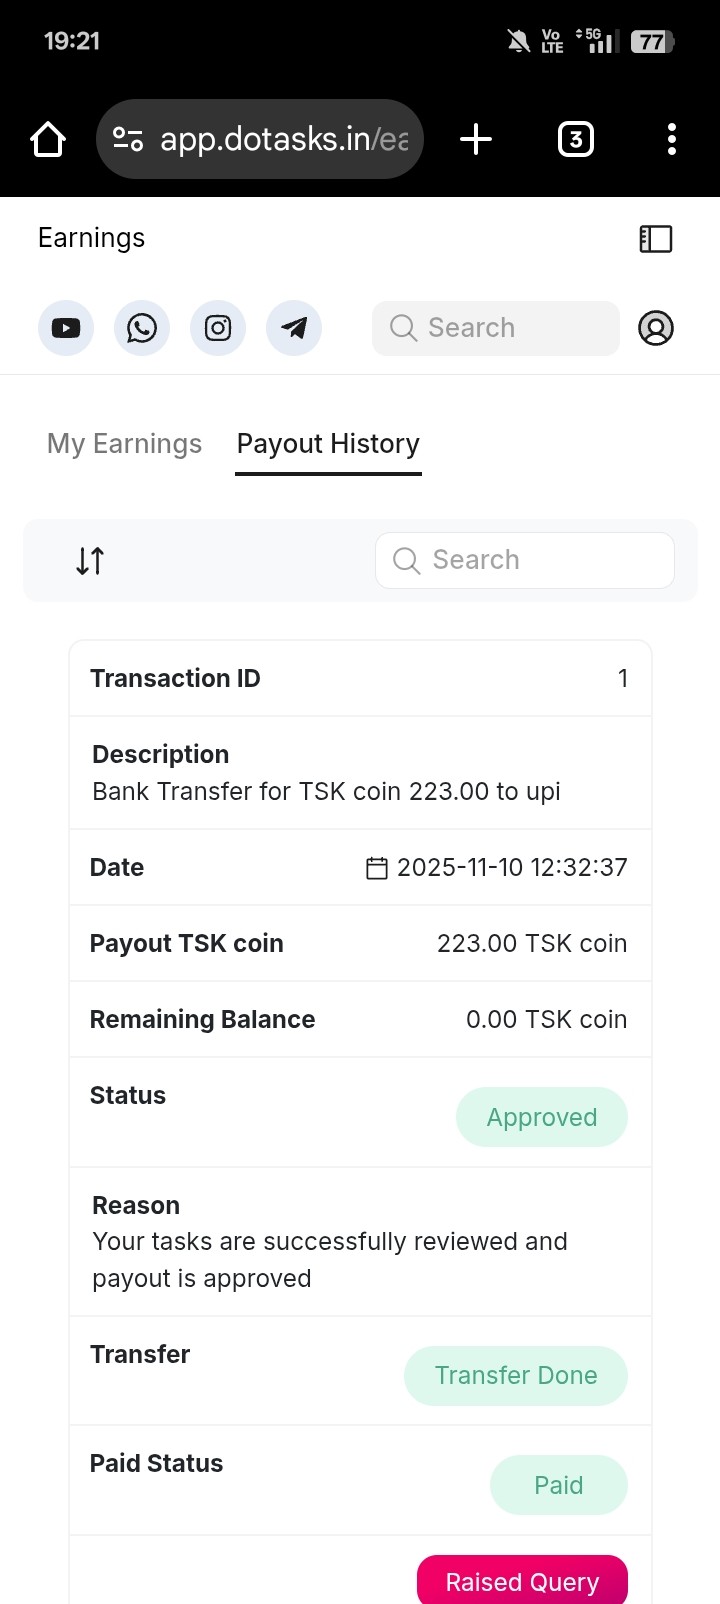This screenshot has height=1604, width=720.
Task: Tap the Paid status badge
Action: click(x=558, y=1485)
